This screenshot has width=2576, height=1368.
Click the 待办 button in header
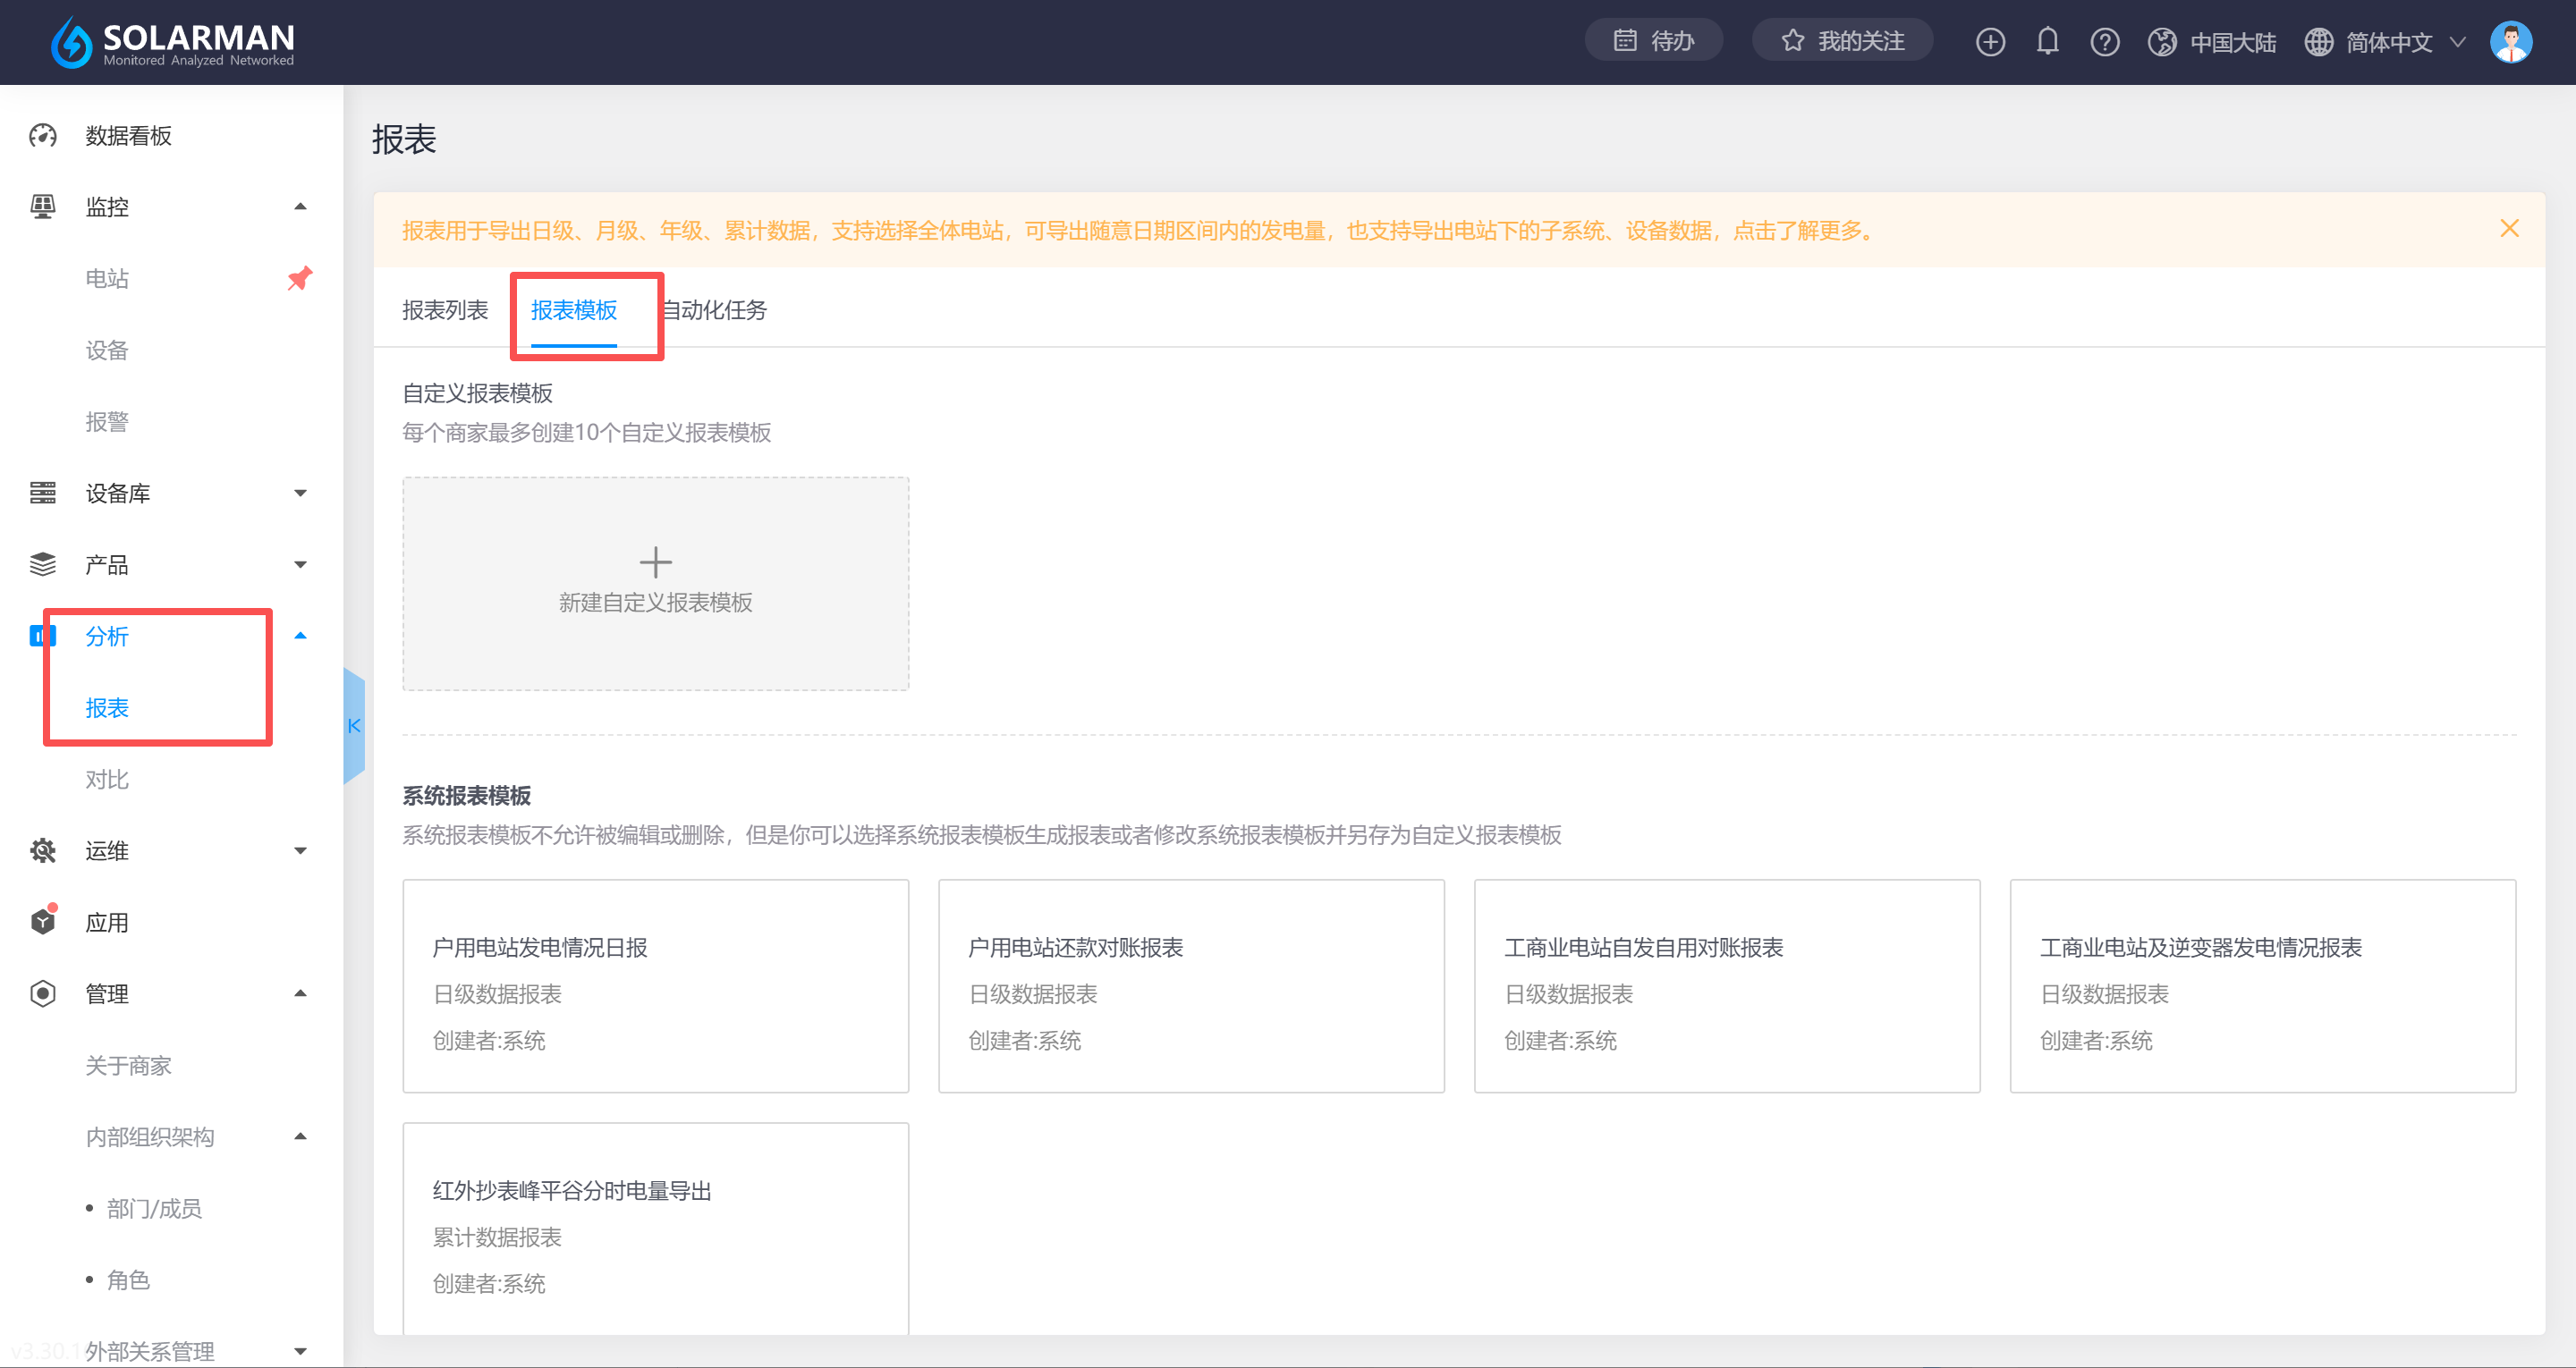coord(1653,41)
